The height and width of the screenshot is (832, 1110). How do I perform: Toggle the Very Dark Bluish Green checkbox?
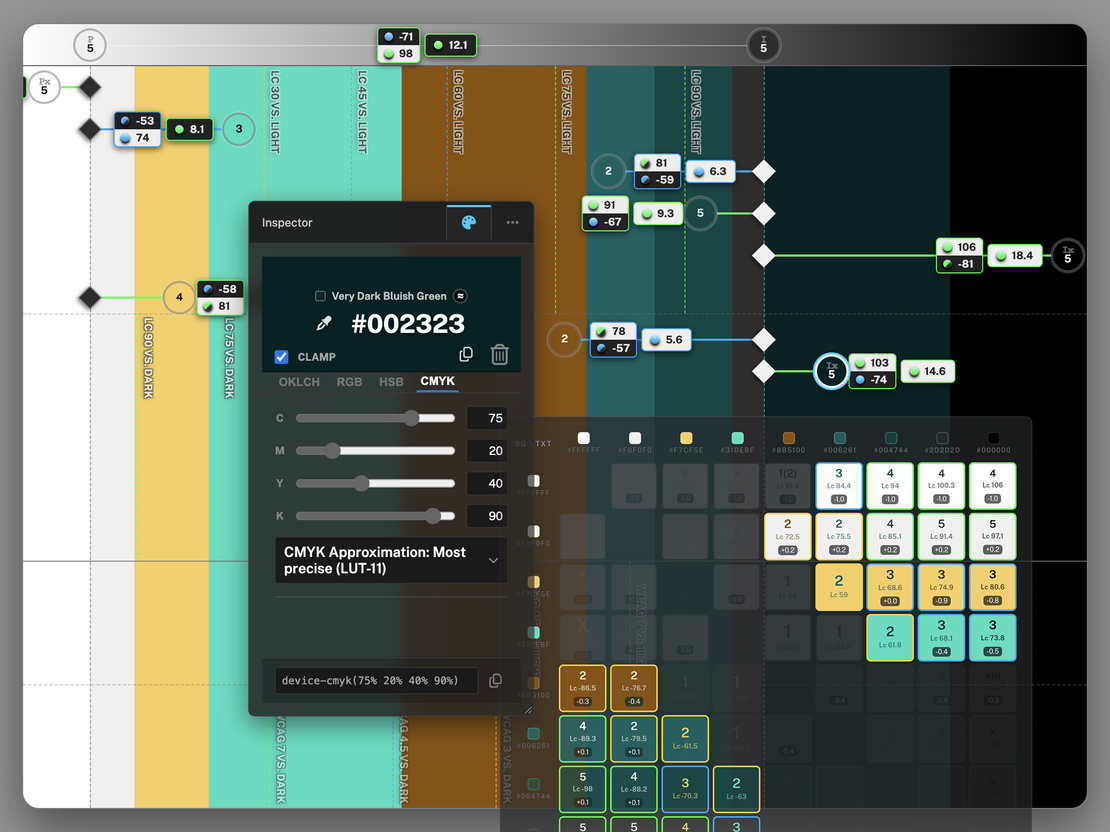(320, 296)
